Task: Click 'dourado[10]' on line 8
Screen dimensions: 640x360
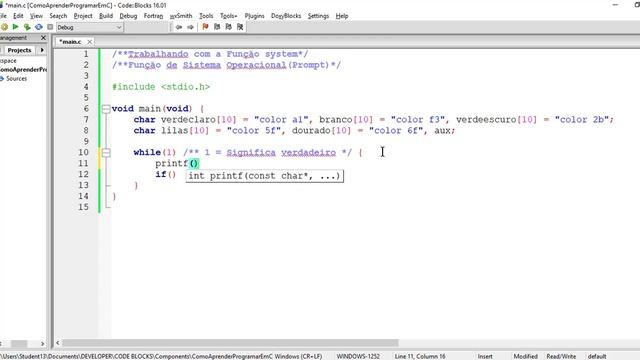Action: pos(321,131)
